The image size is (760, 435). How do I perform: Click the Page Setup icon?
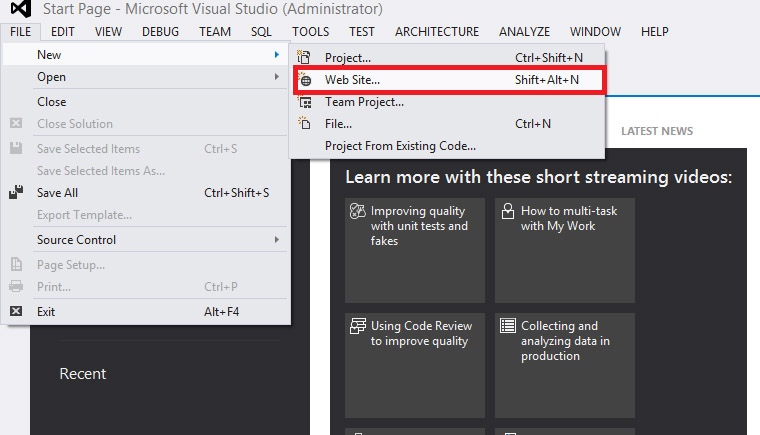click(16, 264)
